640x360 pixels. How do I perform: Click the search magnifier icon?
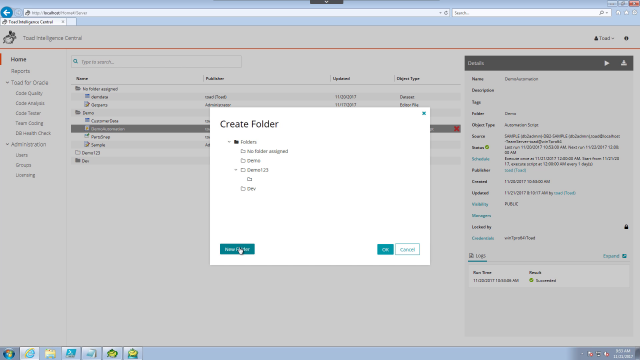tap(76, 62)
